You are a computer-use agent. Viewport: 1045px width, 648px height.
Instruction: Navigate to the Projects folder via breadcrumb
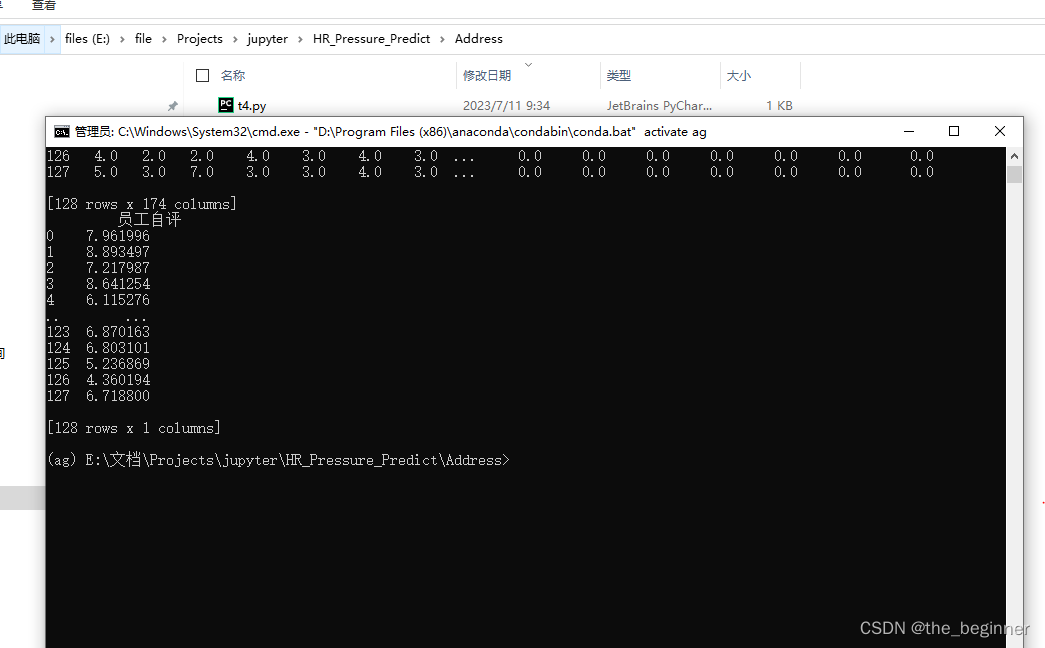tap(200, 38)
